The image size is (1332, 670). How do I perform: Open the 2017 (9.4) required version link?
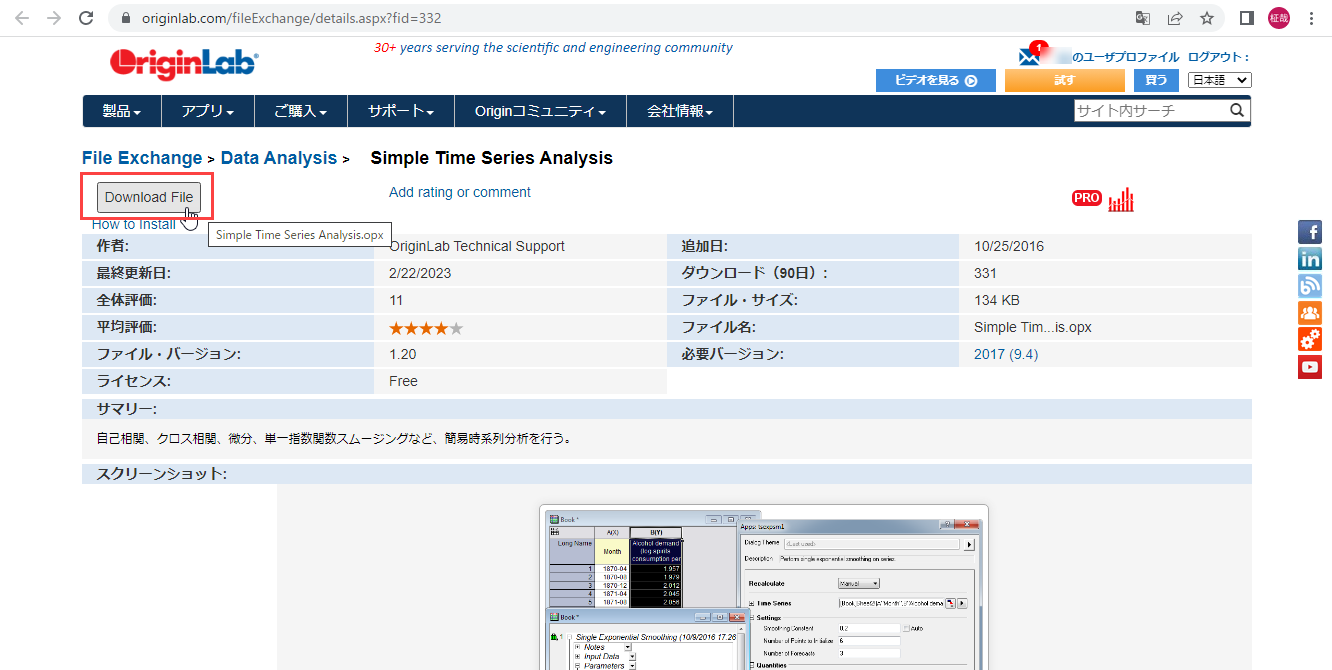click(x=1006, y=354)
